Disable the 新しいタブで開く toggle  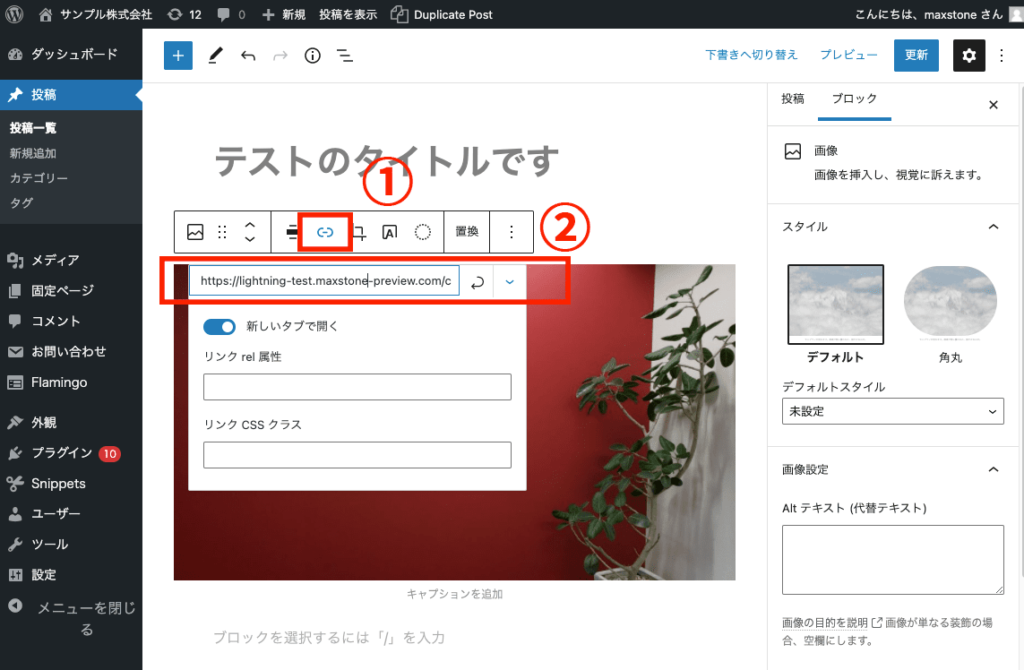tap(220, 325)
